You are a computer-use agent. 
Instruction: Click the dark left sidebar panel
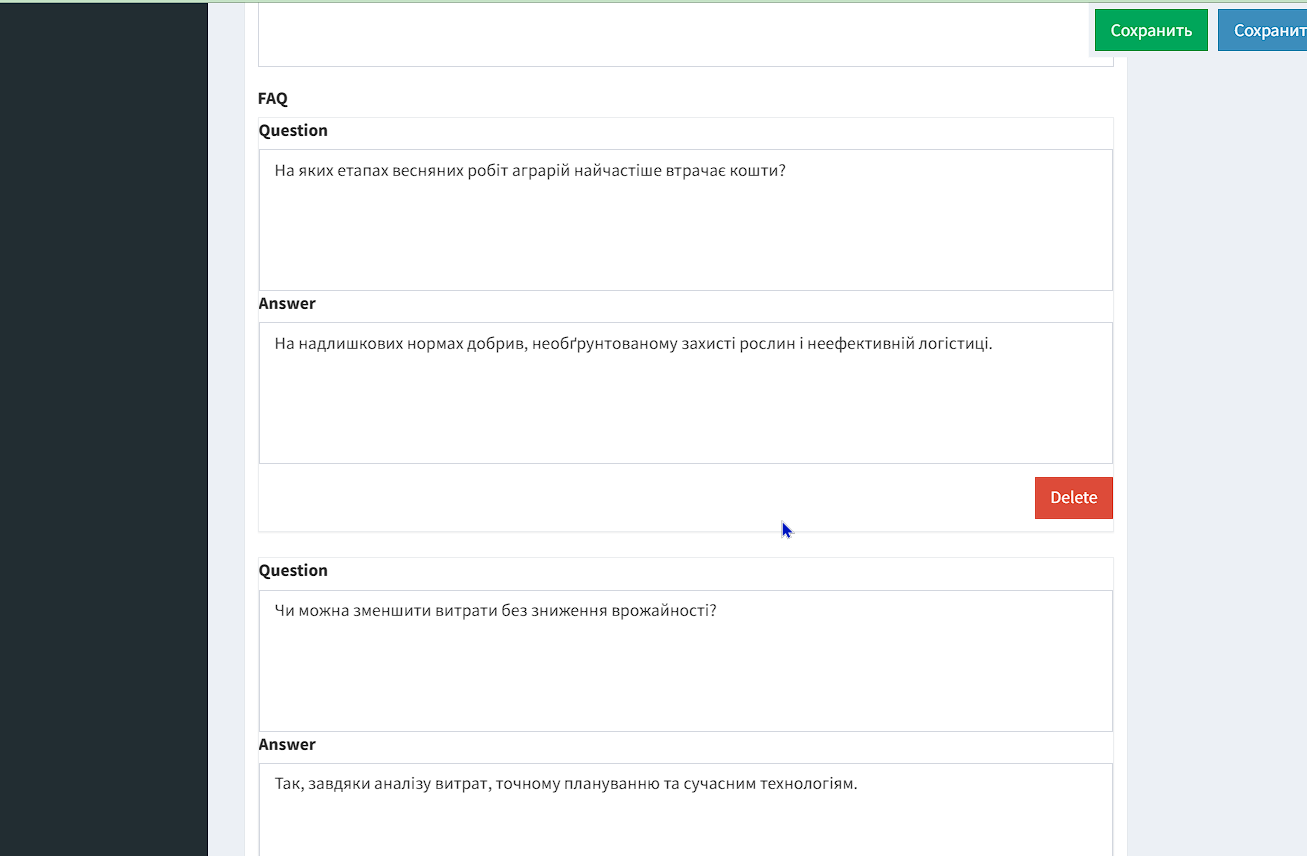(103, 430)
